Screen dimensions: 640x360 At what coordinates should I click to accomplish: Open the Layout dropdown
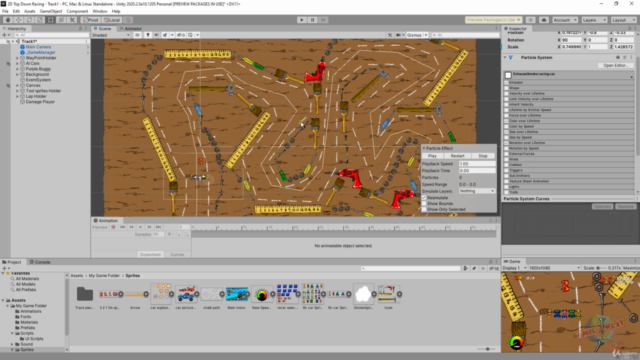pos(623,20)
